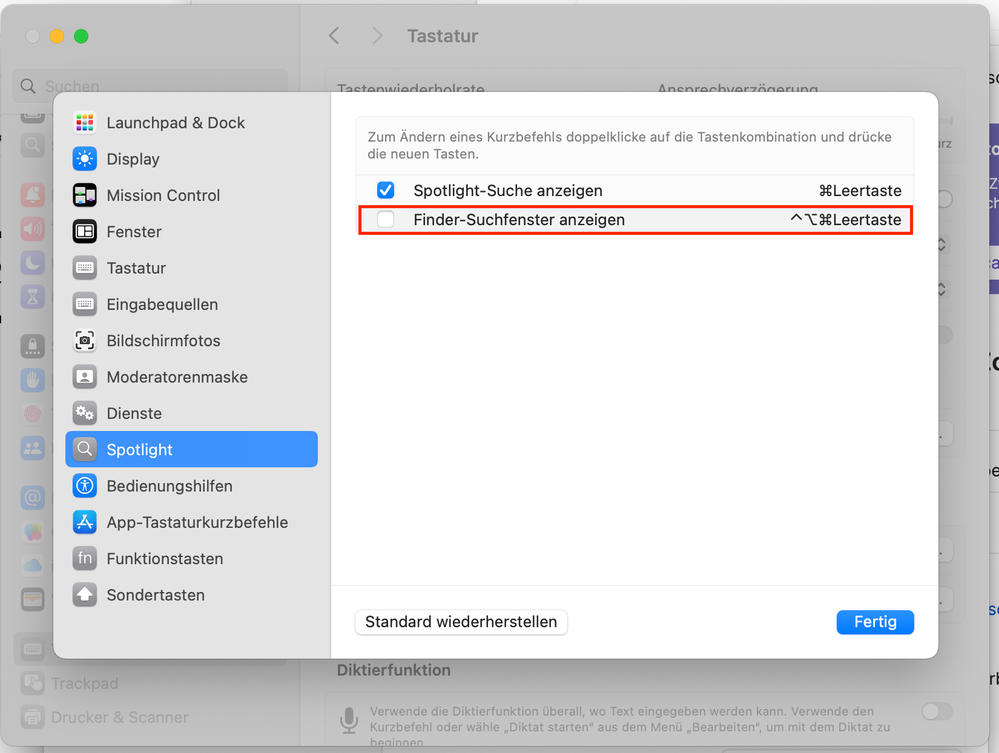Disable Spotlight-Suche anzeigen checkbox
999x753 pixels.
(386, 190)
